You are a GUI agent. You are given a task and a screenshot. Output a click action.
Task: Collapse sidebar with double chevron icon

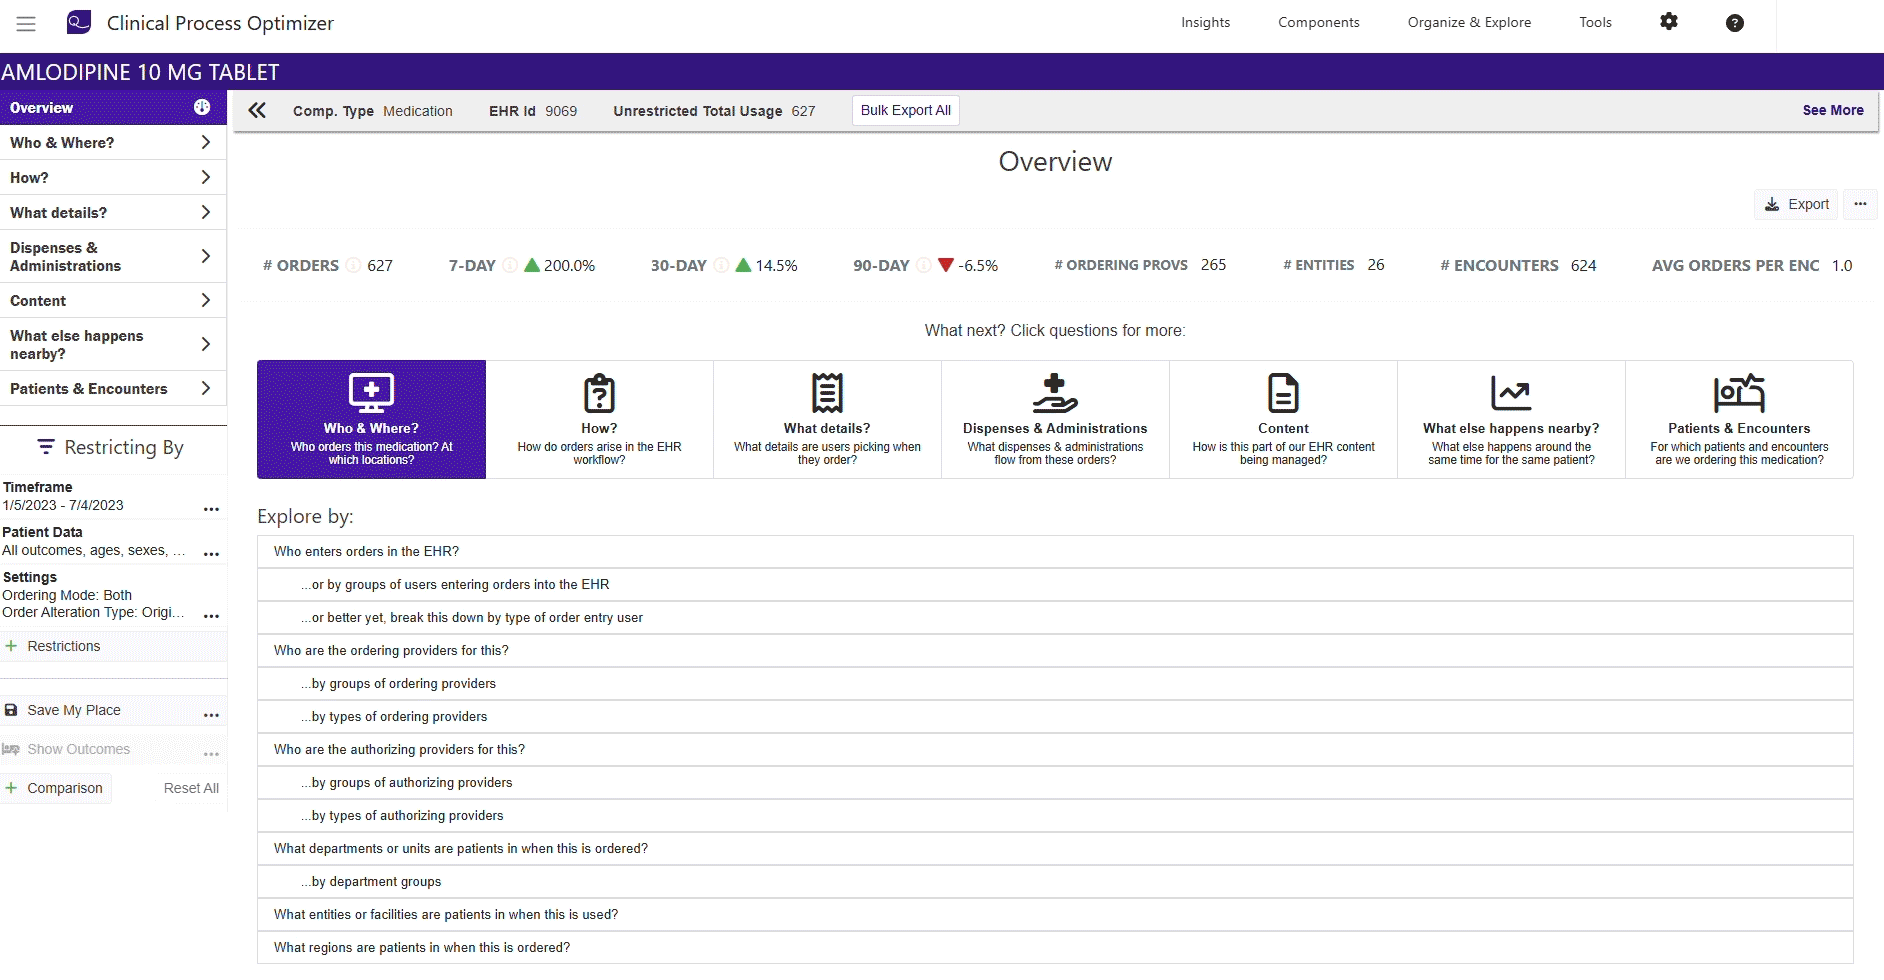257,111
